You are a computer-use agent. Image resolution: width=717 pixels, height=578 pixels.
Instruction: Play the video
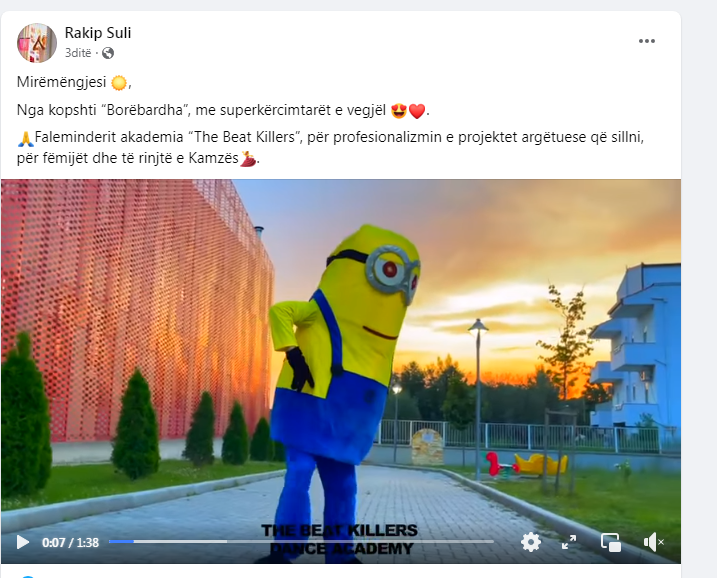(22, 542)
